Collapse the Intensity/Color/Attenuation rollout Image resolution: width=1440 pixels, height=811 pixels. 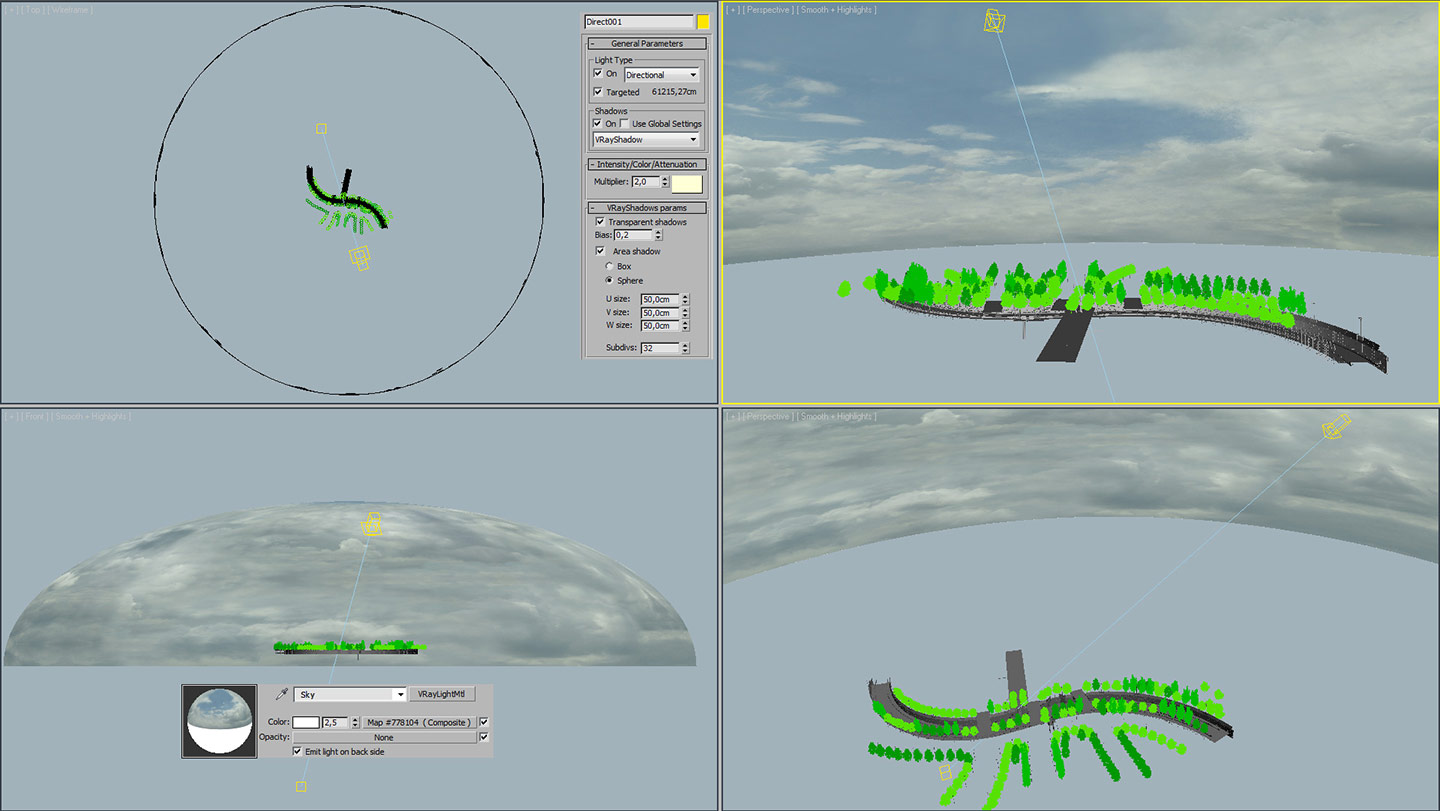coord(646,164)
